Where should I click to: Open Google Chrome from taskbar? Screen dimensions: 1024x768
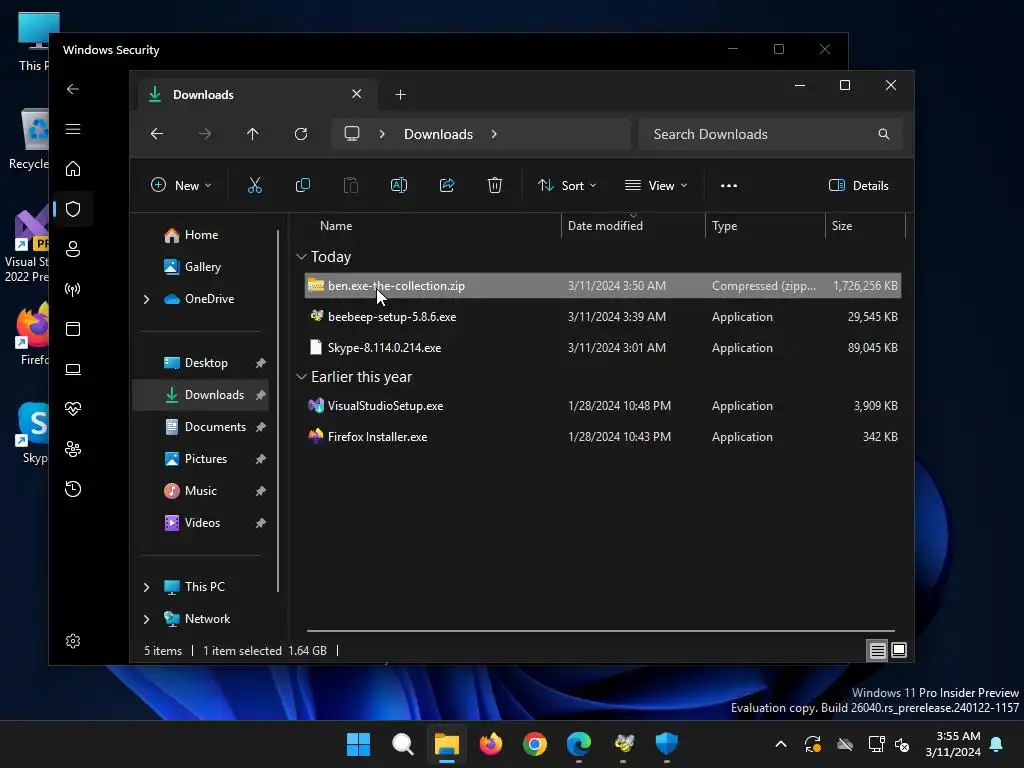(534, 744)
